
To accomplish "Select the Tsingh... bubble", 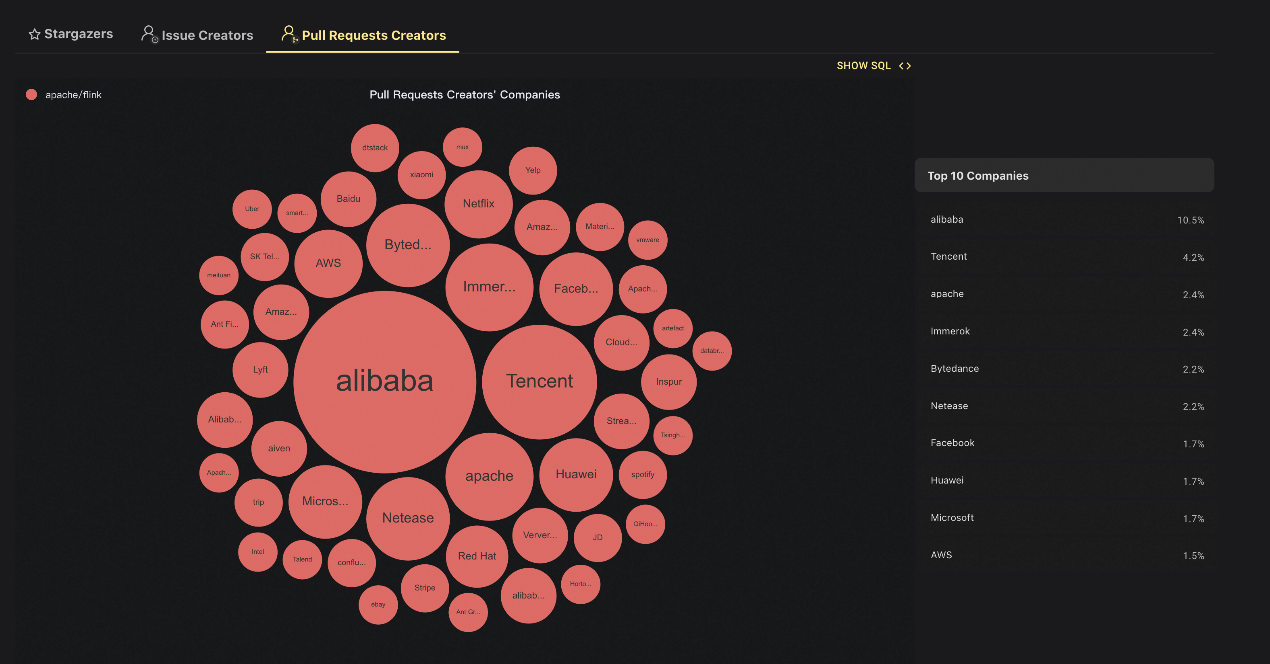I will pos(672,435).
